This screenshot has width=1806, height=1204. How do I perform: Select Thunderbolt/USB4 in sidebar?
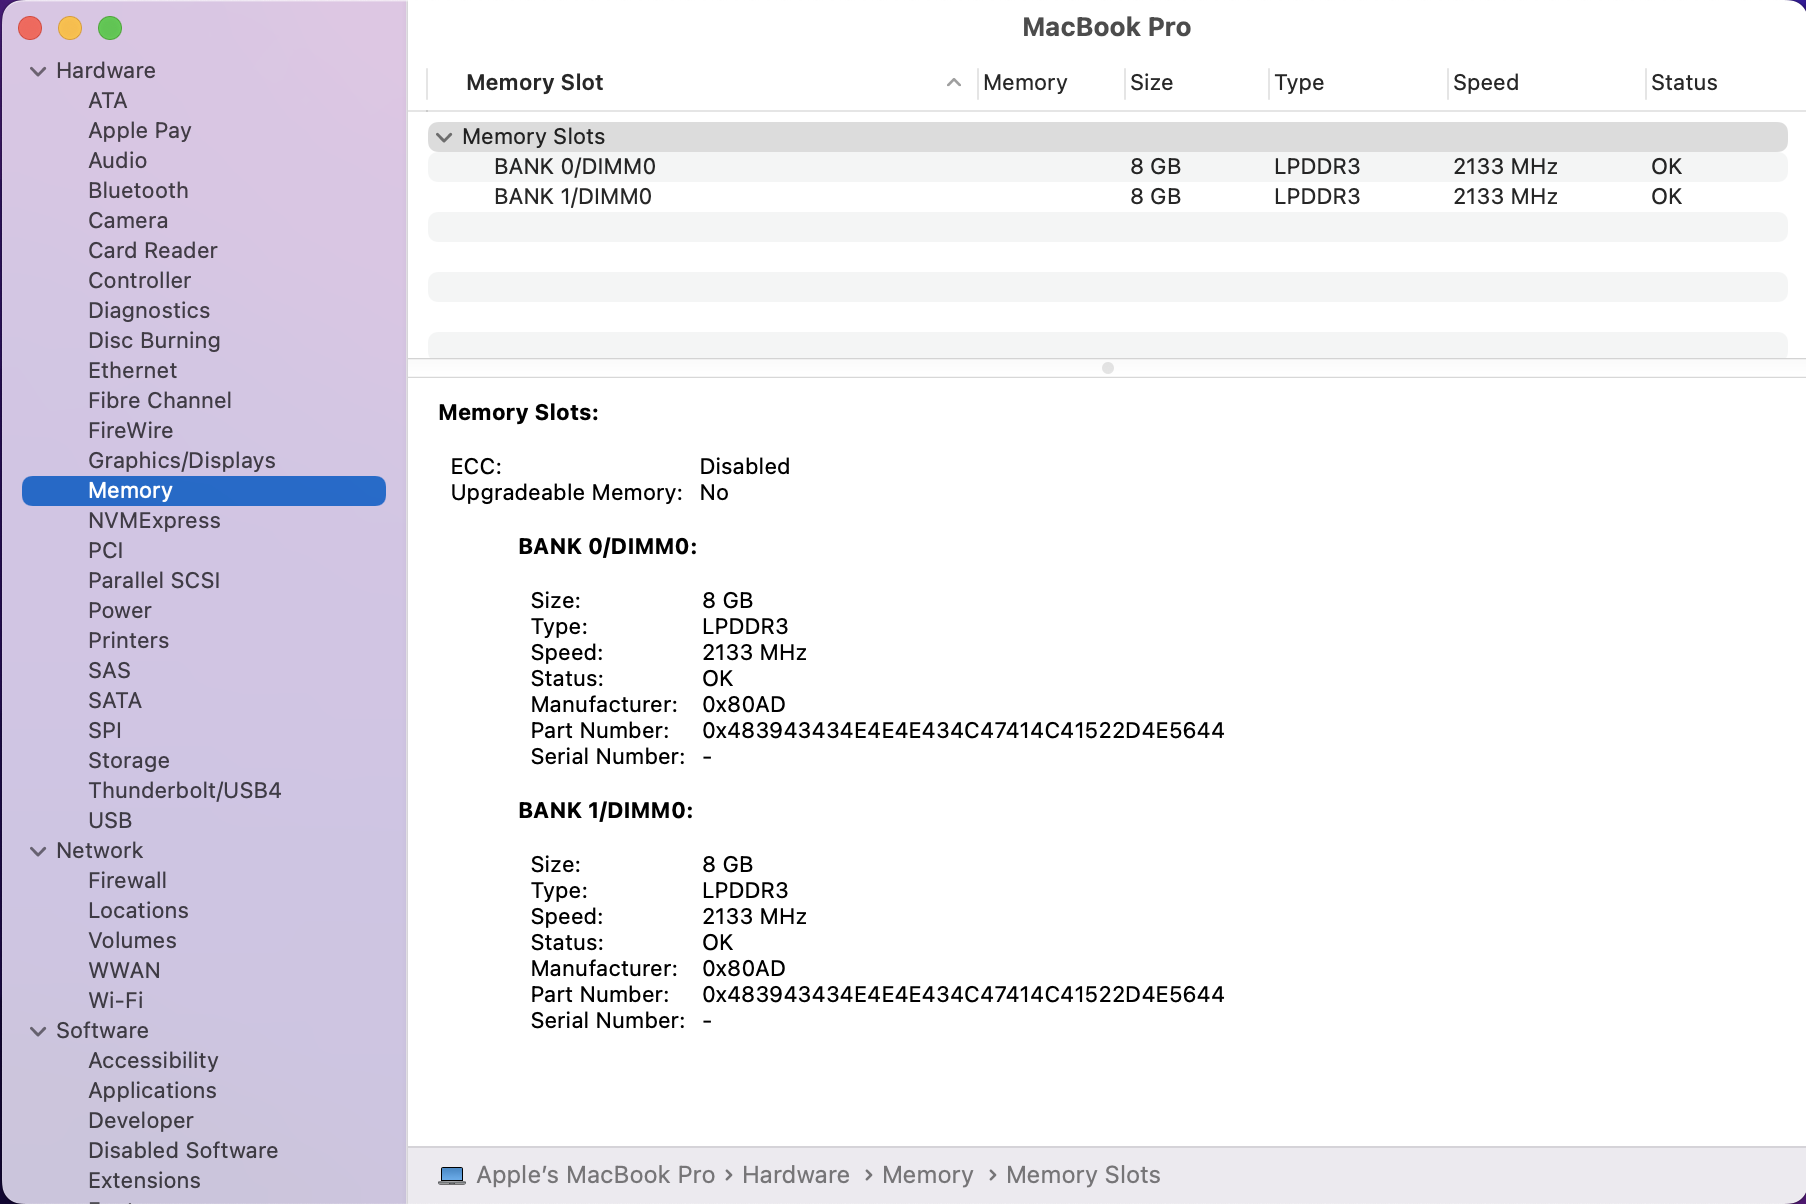[185, 791]
